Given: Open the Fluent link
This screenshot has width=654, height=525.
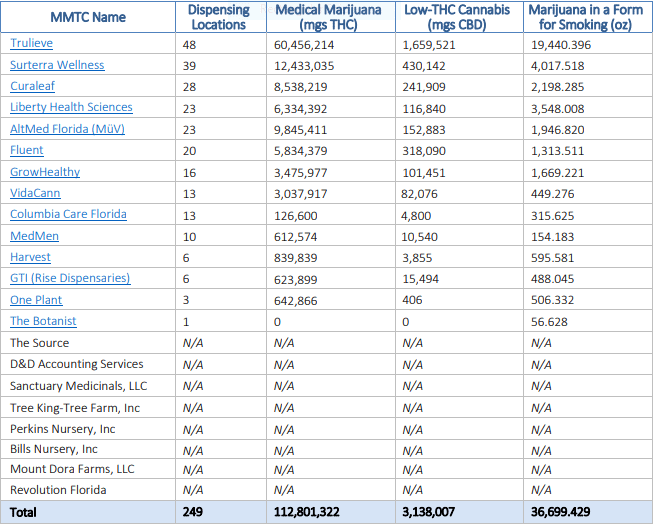Looking at the screenshot, I should [27, 150].
